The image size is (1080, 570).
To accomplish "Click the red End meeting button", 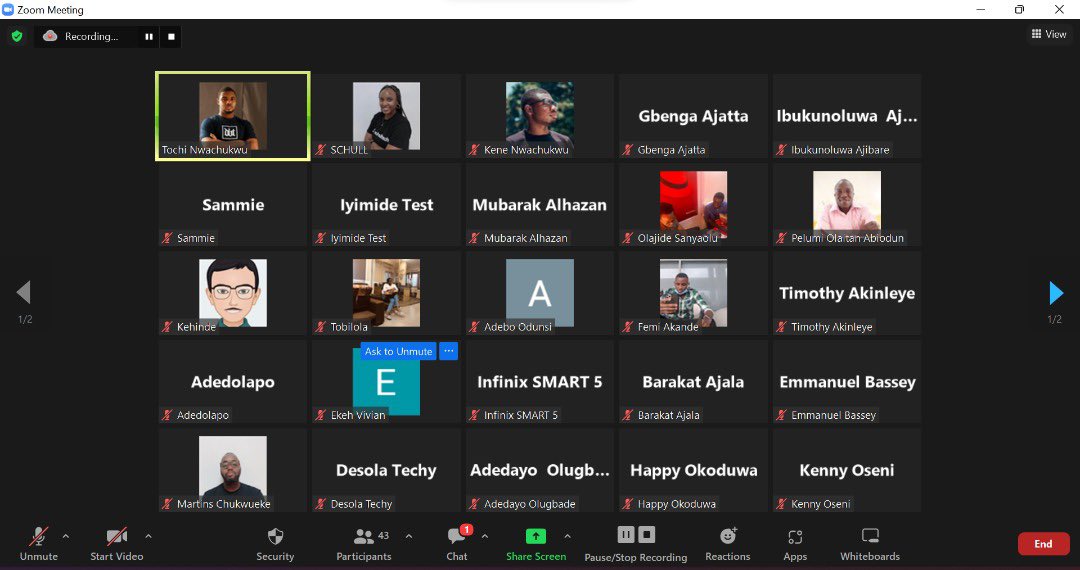I will pos(1043,544).
